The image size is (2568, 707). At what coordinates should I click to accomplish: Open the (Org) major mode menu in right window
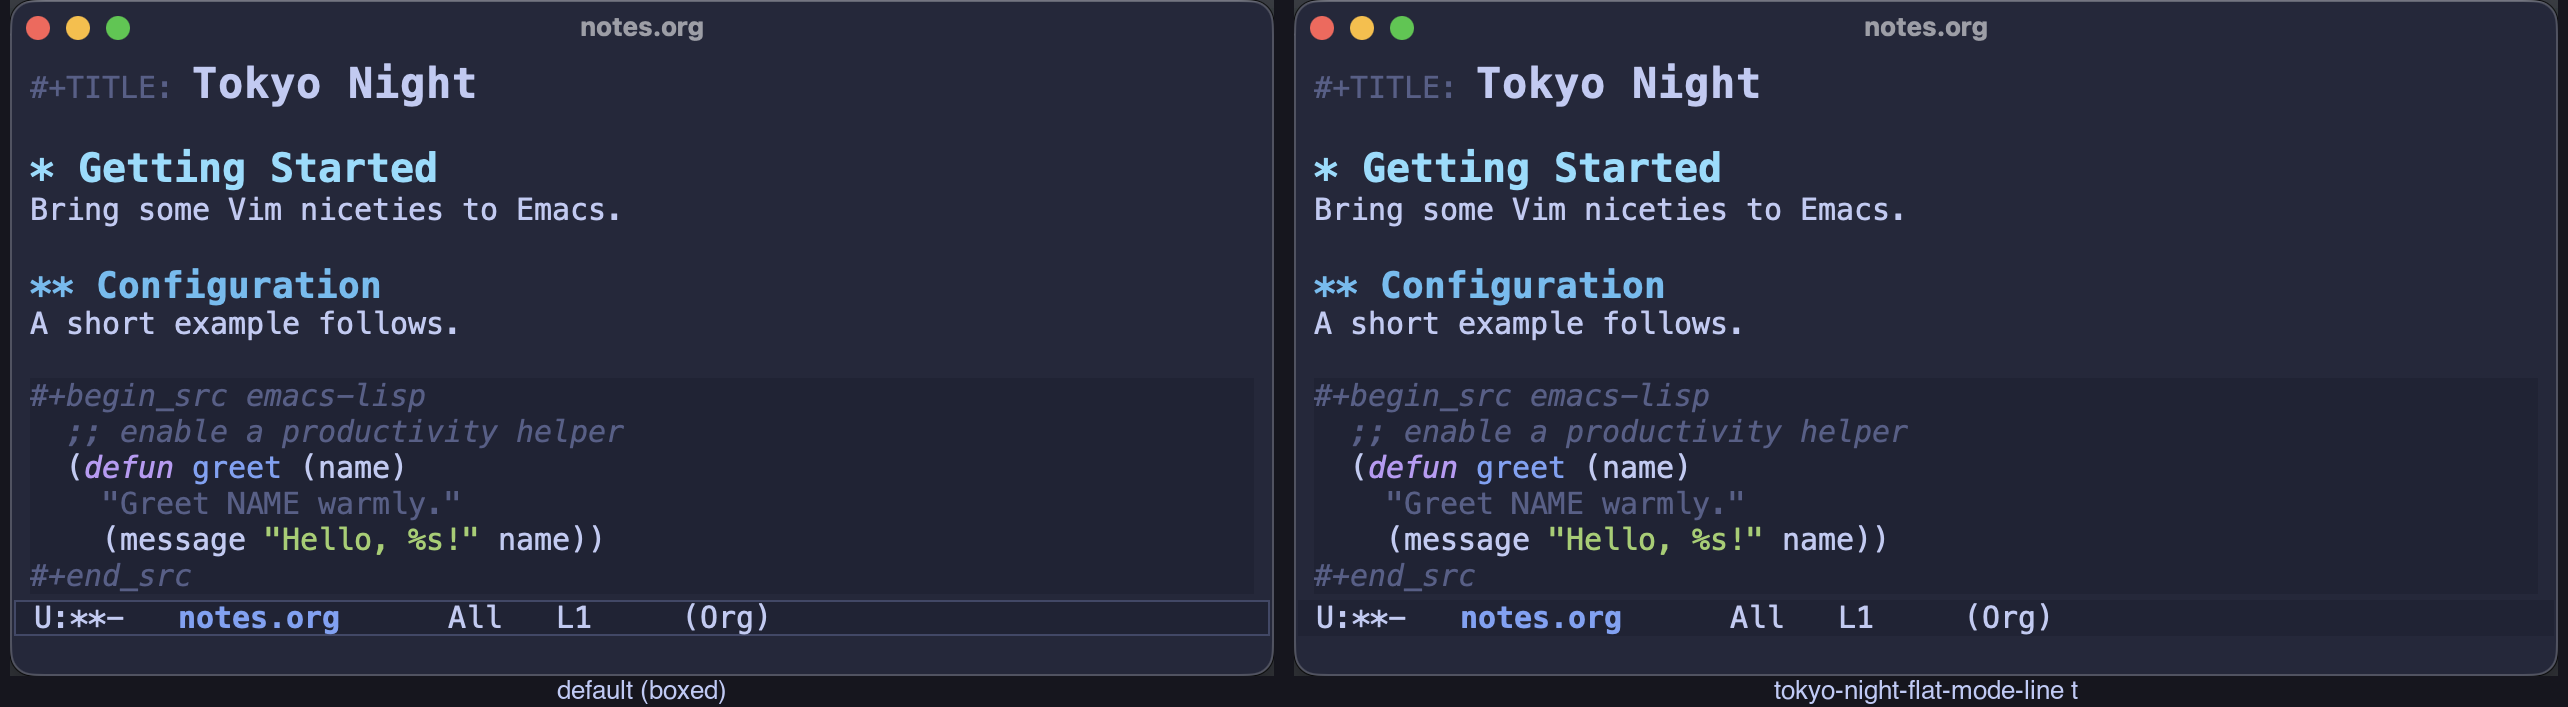pos(2009,618)
